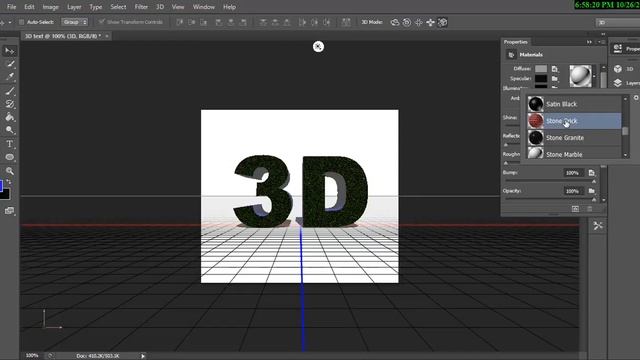Click the material list scrollbar down arrow

tap(625, 155)
